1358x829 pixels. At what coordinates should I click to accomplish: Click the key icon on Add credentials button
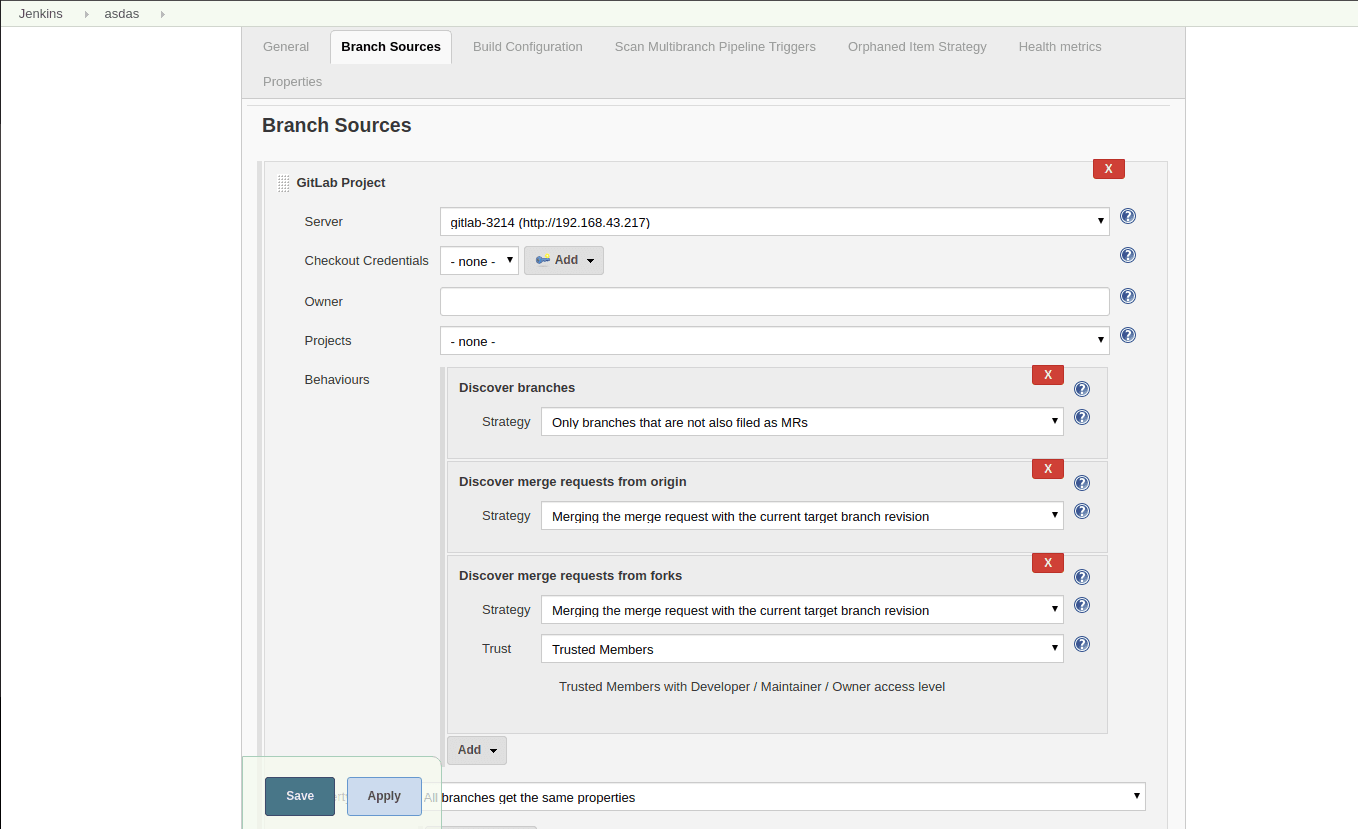tap(543, 259)
